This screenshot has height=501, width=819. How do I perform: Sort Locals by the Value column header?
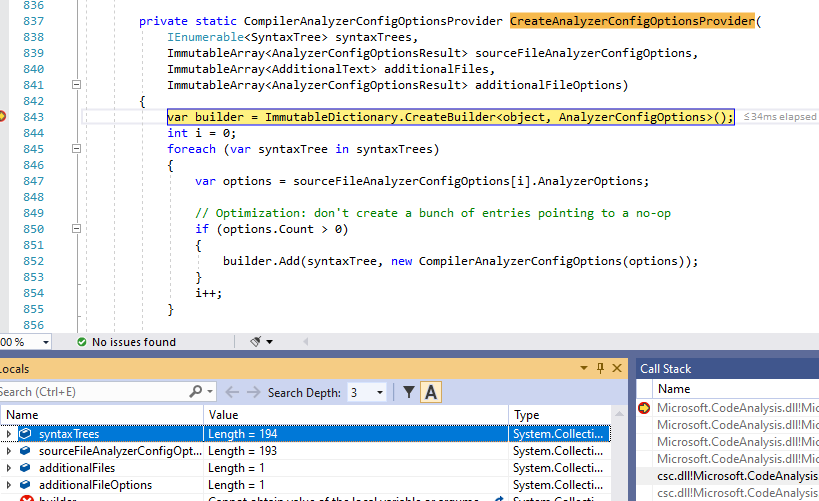pos(355,415)
